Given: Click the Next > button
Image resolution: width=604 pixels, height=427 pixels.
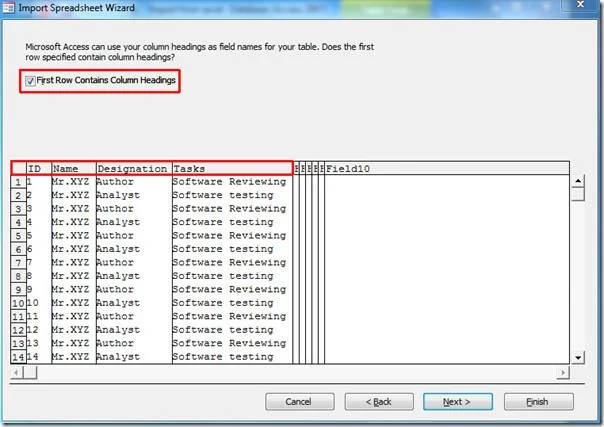Looking at the screenshot, I should pyautogui.click(x=458, y=402).
